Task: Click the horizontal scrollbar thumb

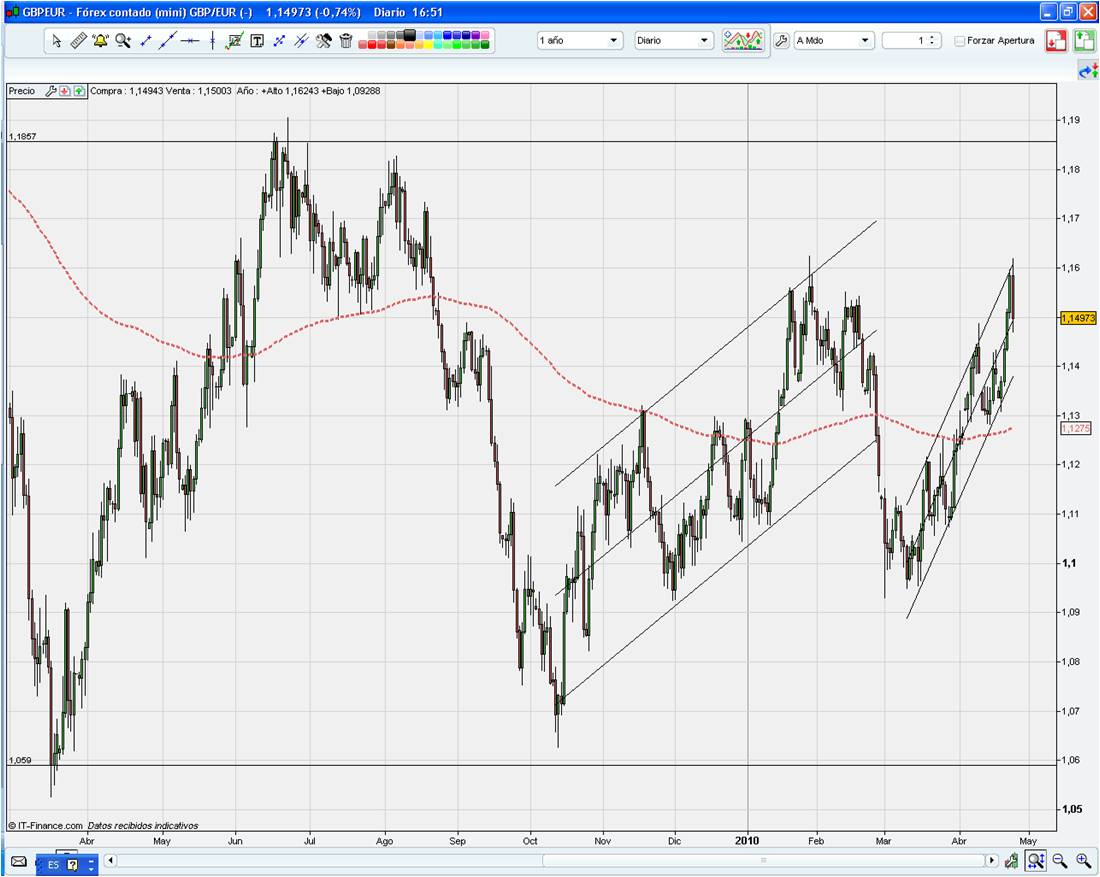Action: pyautogui.click(x=763, y=860)
